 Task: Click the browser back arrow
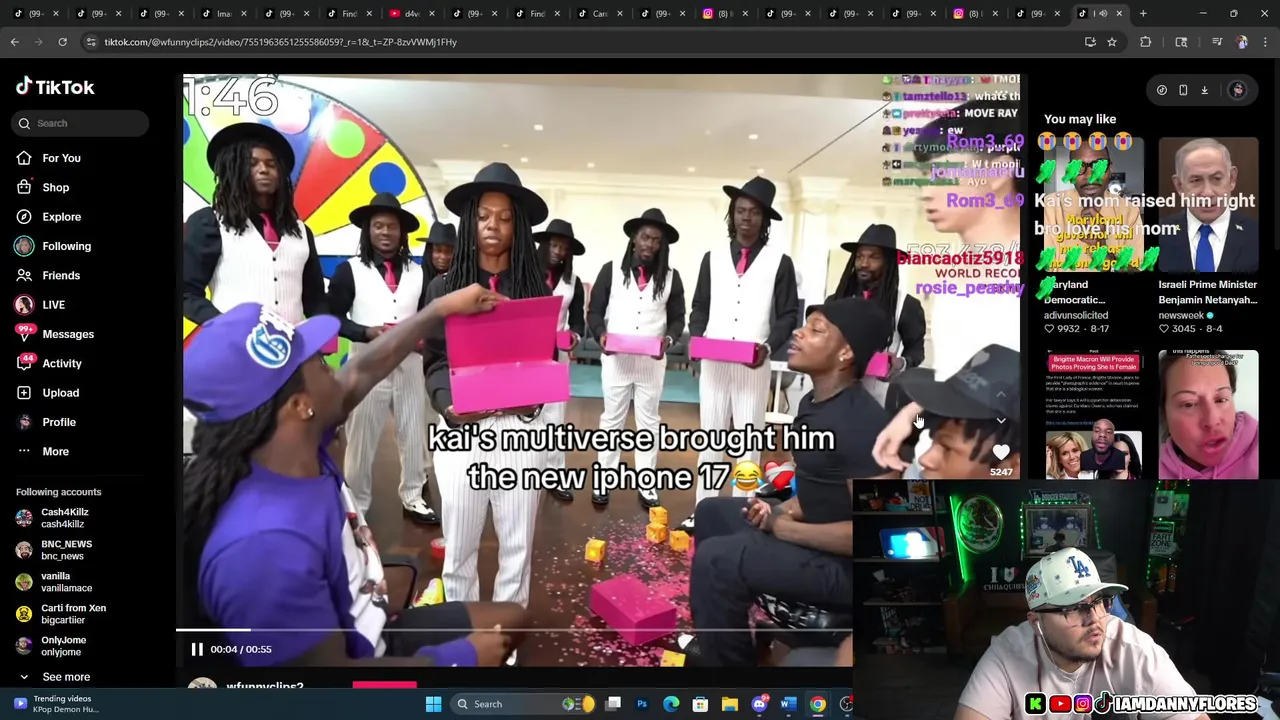pos(15,42)
